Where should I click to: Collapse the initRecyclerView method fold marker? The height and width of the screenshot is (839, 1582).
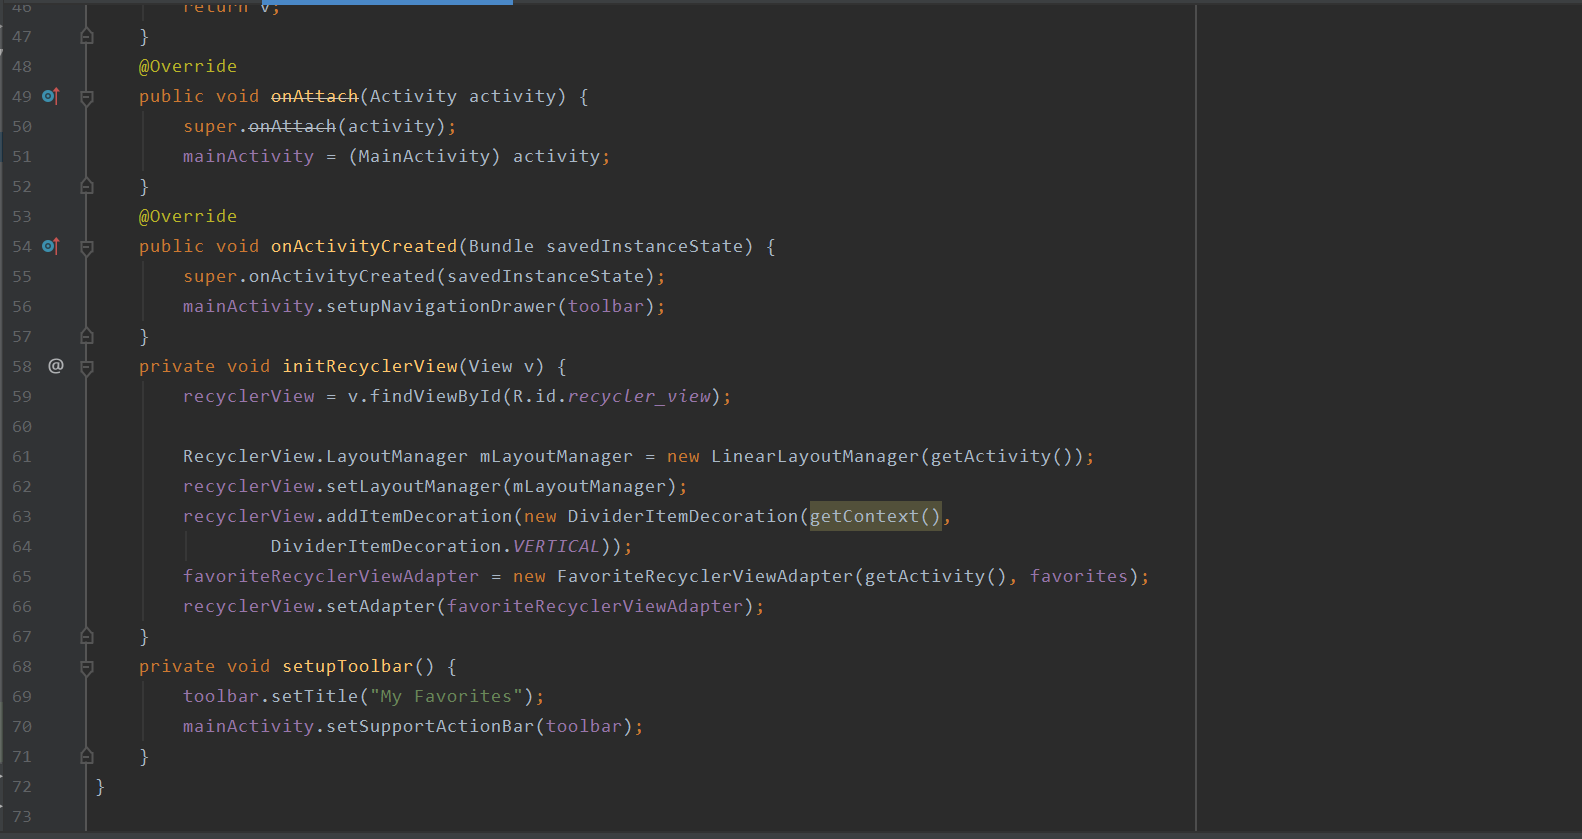pos(87,367)
